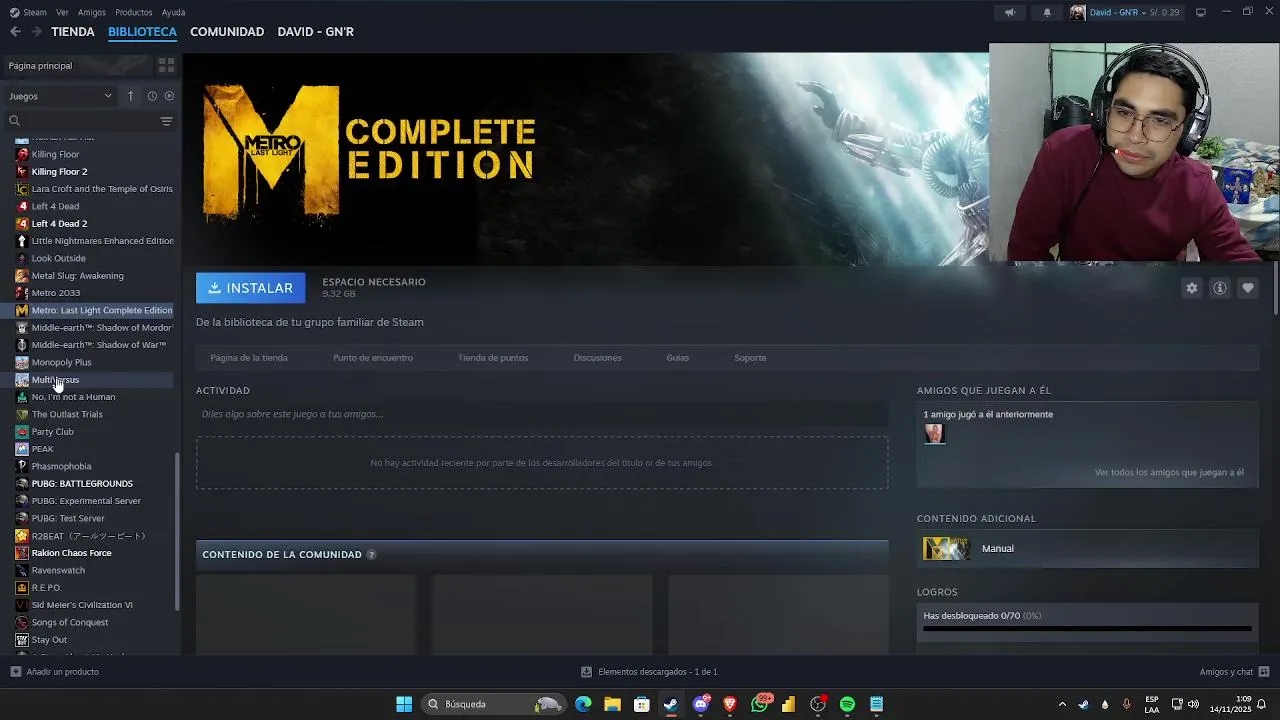This screenshot has width=1280, height=720.
Task: Click the achievements progress bar
Action: pyautogui.click(x=1087, y=629)
